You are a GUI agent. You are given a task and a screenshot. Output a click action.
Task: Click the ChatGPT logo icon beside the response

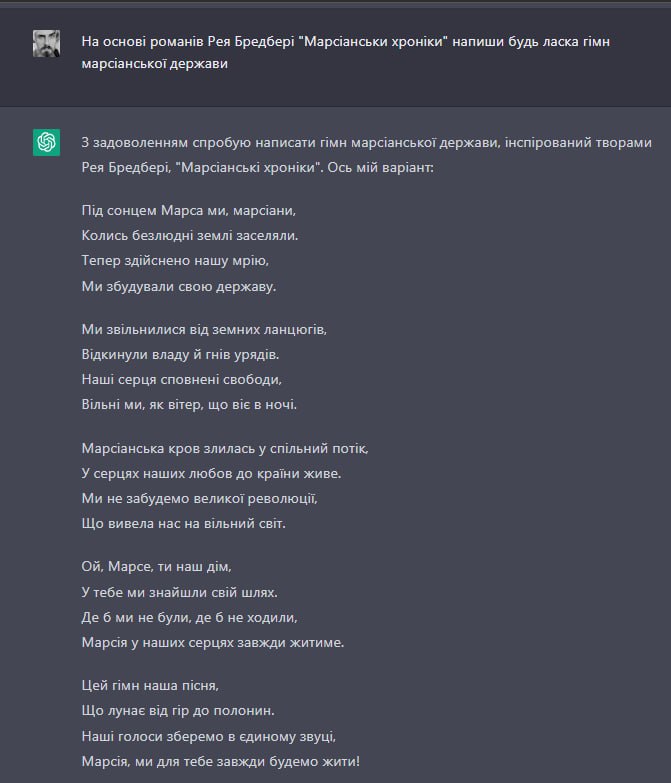coord(47,143)
